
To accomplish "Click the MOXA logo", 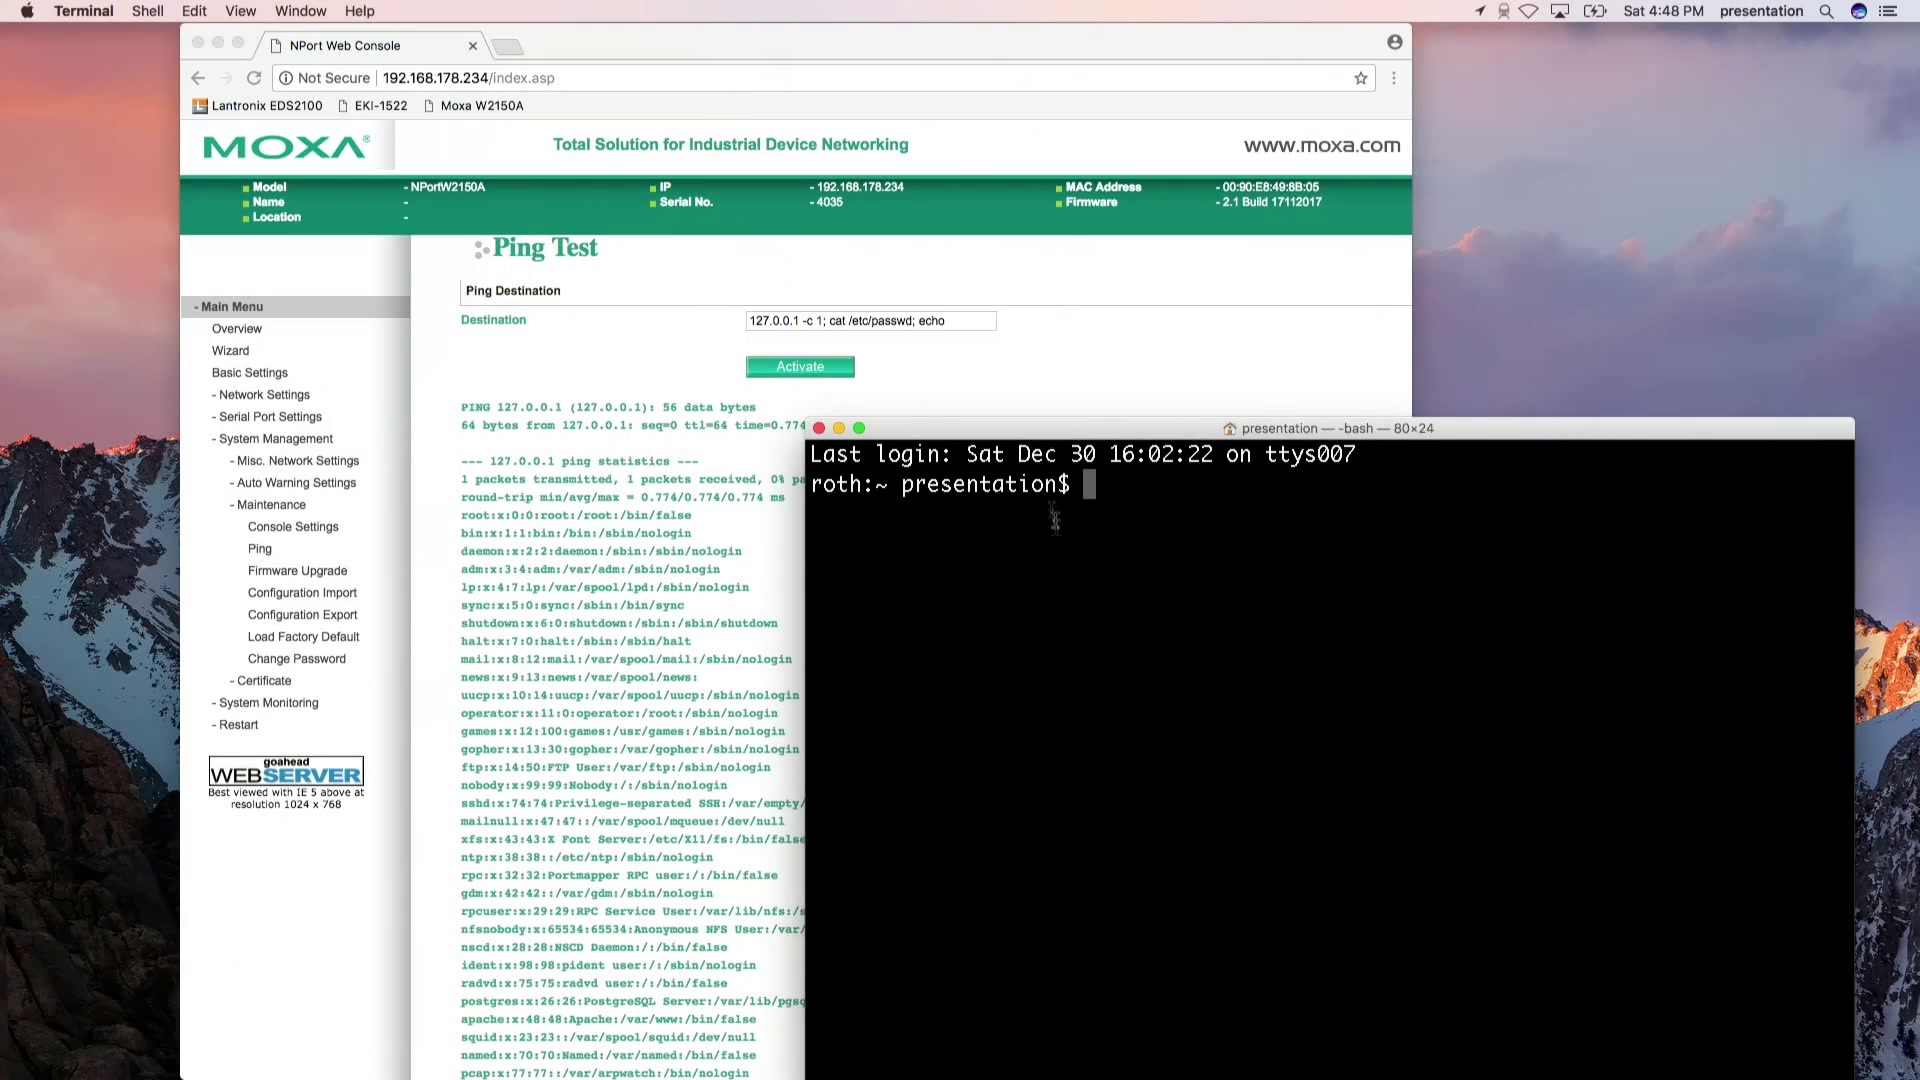I will pos(287,147).
